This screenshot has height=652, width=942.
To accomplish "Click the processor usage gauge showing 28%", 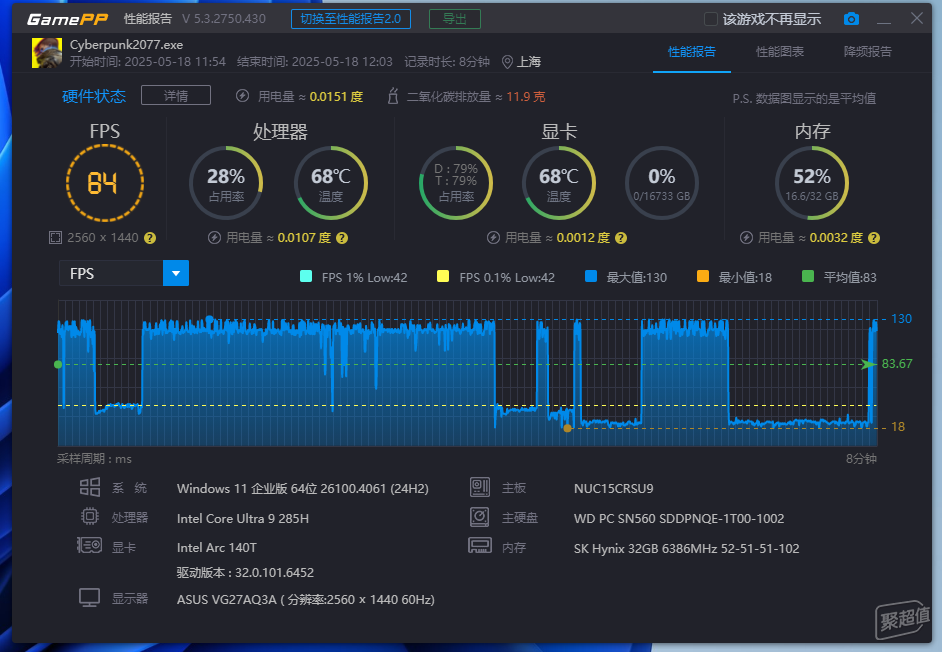I will point(226,183).
